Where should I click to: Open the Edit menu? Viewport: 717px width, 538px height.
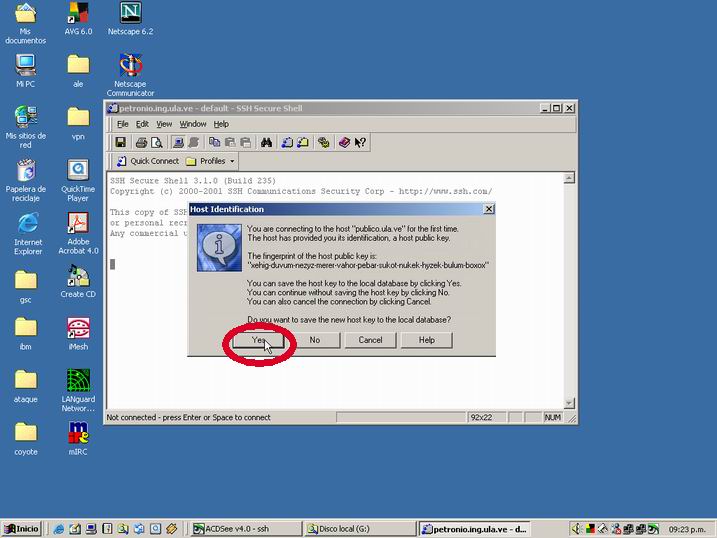142,124
